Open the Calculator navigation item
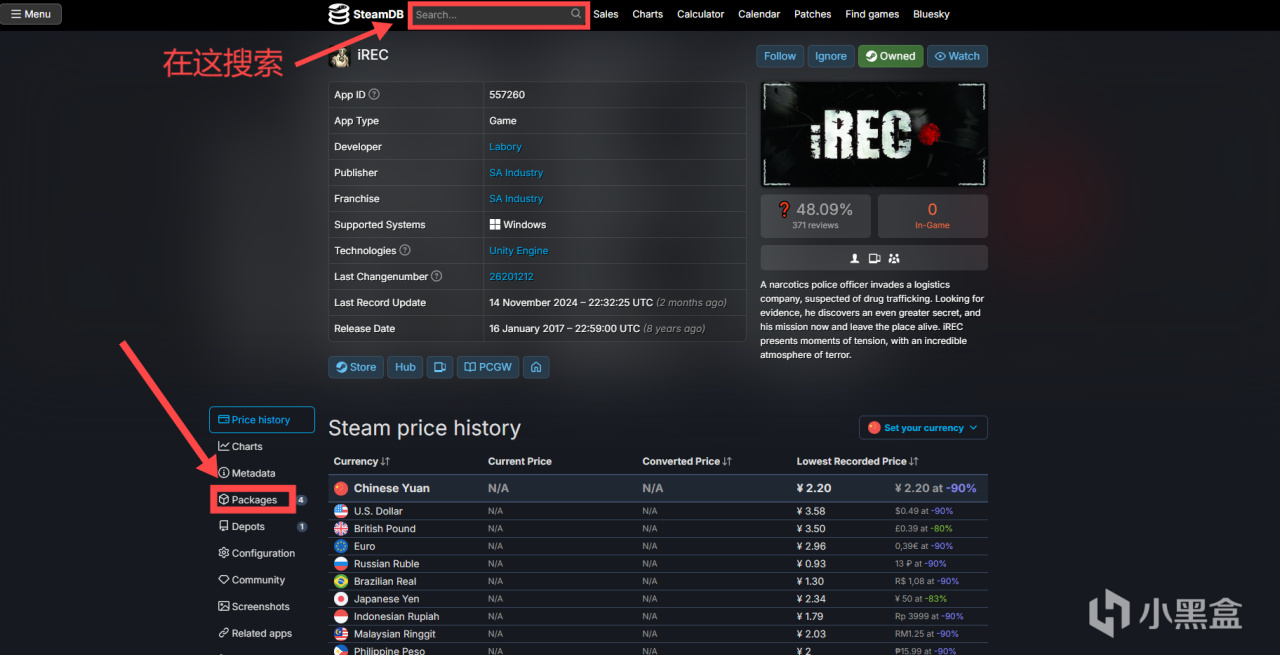This screenshot has height=655, width=1280. pos(701,14)
